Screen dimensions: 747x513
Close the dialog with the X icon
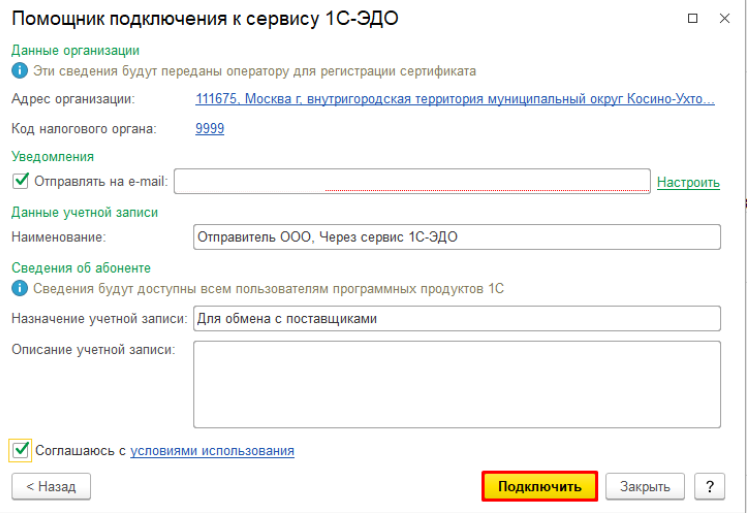[x=723, y=19]
